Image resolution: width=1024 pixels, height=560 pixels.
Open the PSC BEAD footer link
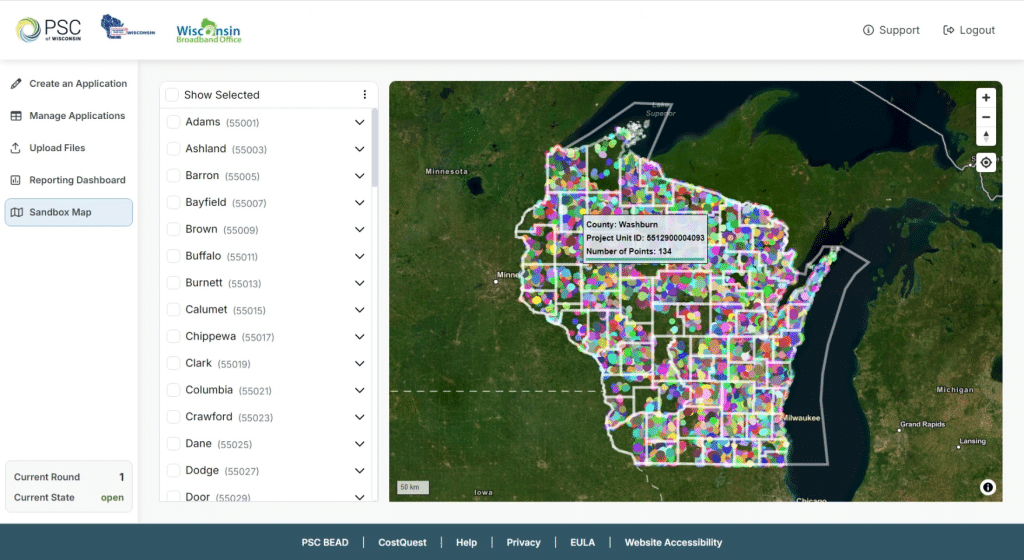pos(325,542)
